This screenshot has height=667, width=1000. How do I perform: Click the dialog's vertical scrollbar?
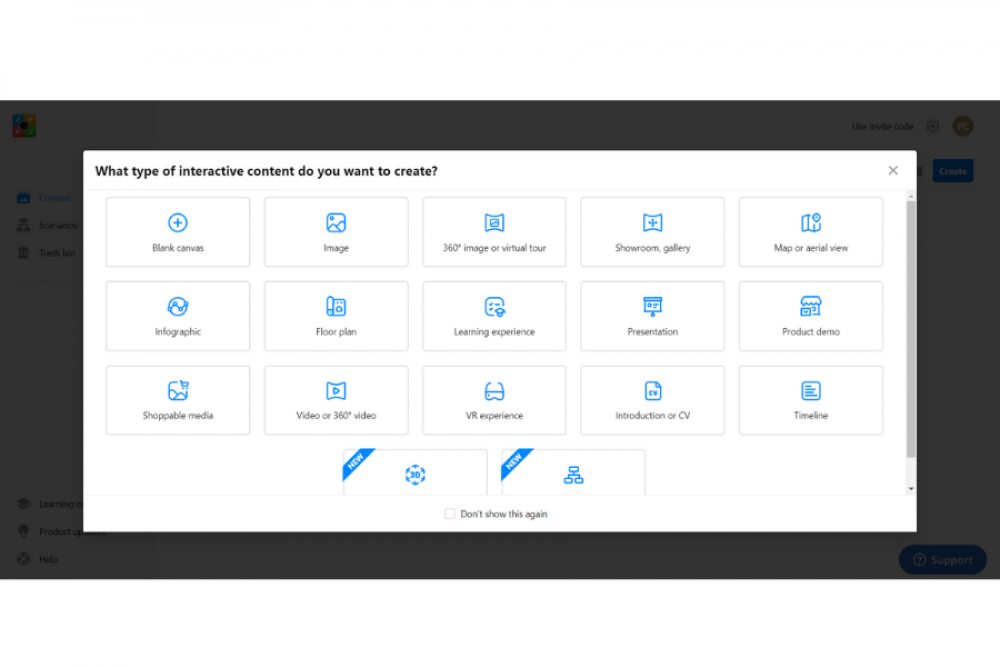(910, 330)
